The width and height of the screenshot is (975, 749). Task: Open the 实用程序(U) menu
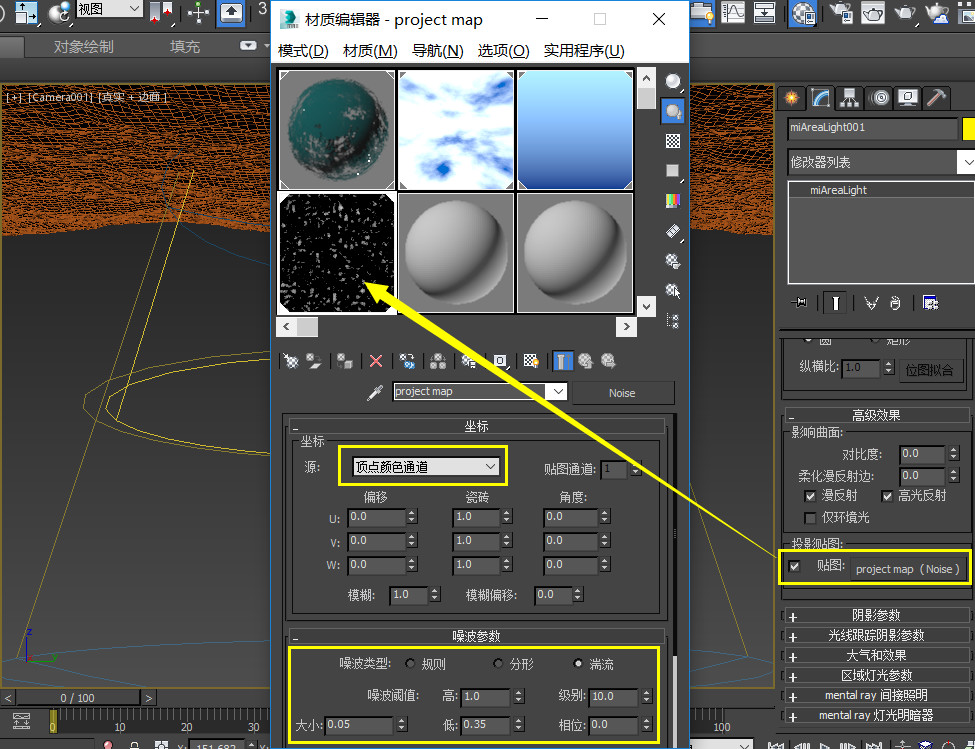click(x=584, y=50)
